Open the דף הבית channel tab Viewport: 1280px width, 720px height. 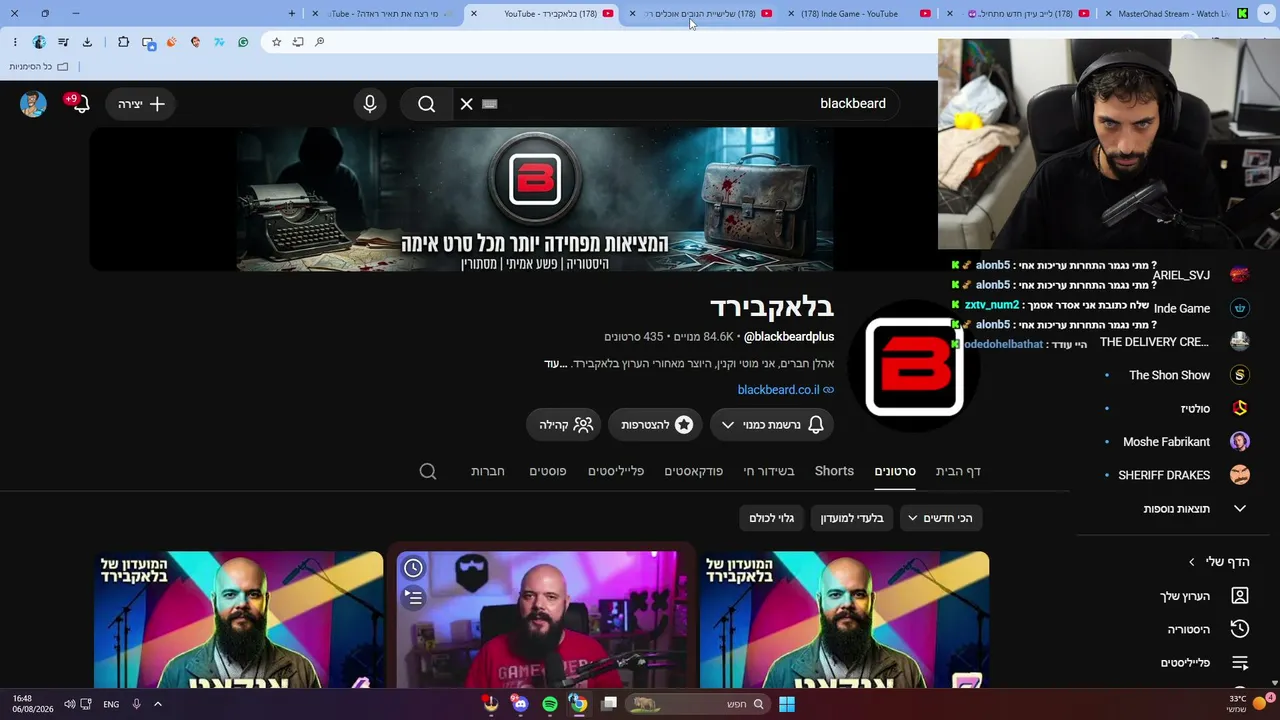click(x=958, y=471)
